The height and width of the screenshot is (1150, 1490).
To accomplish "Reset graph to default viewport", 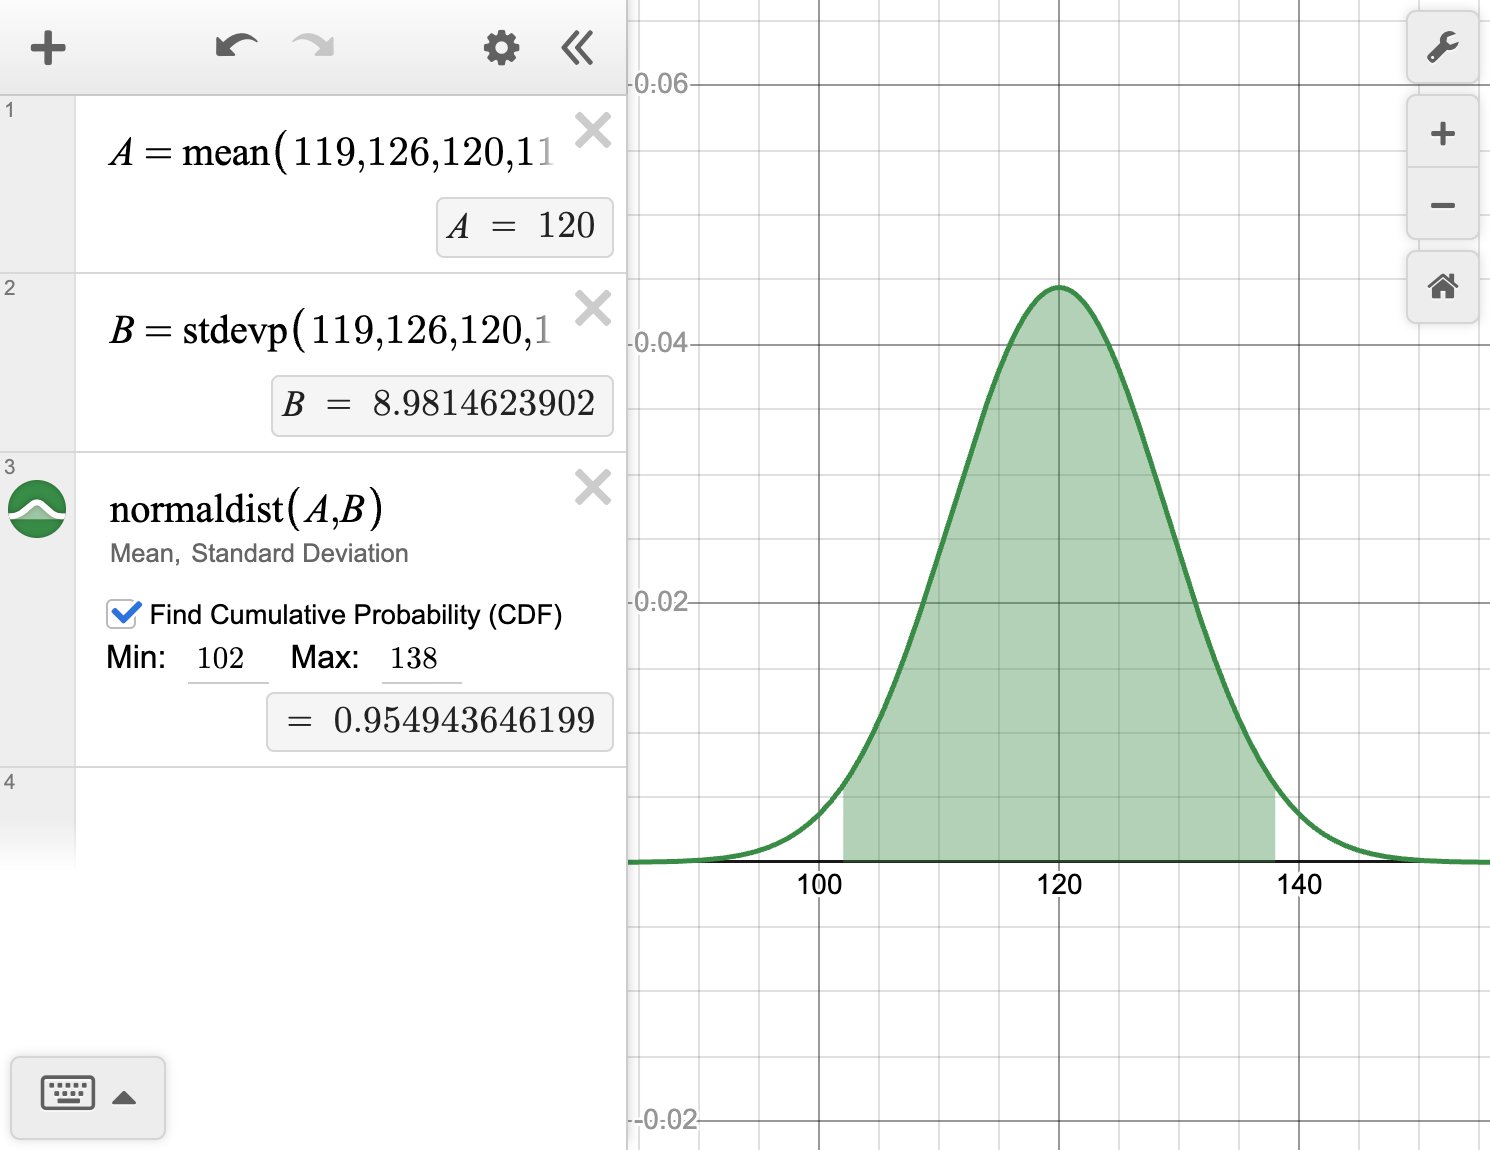I will coord(1442,288).
